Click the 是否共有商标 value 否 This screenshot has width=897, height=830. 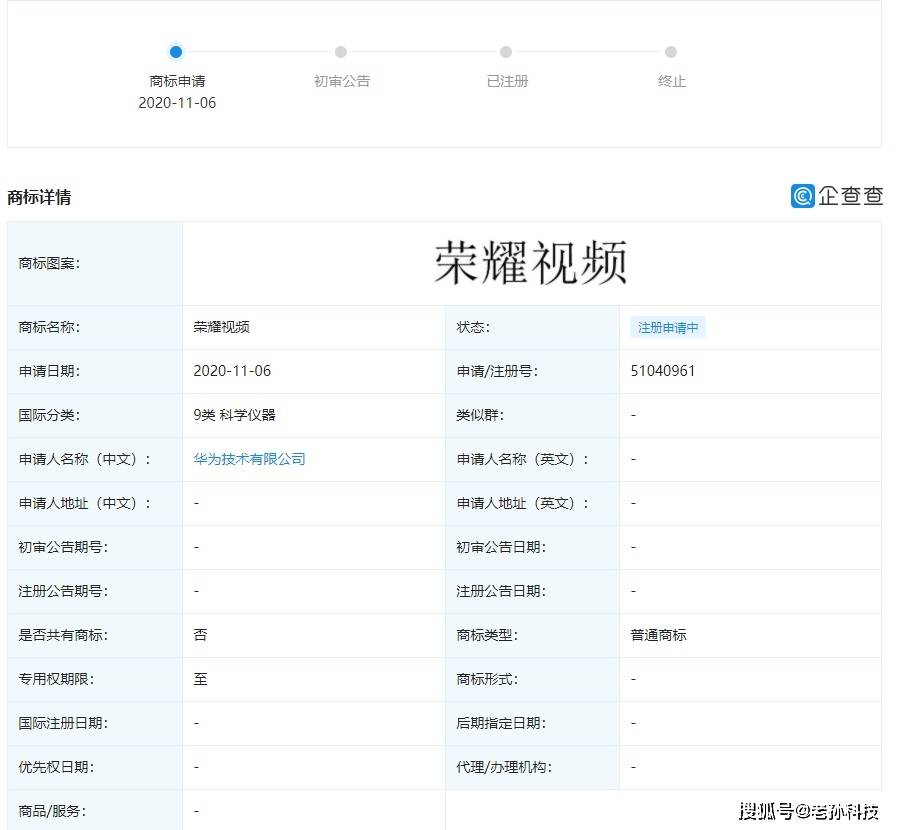click(199, 635)
